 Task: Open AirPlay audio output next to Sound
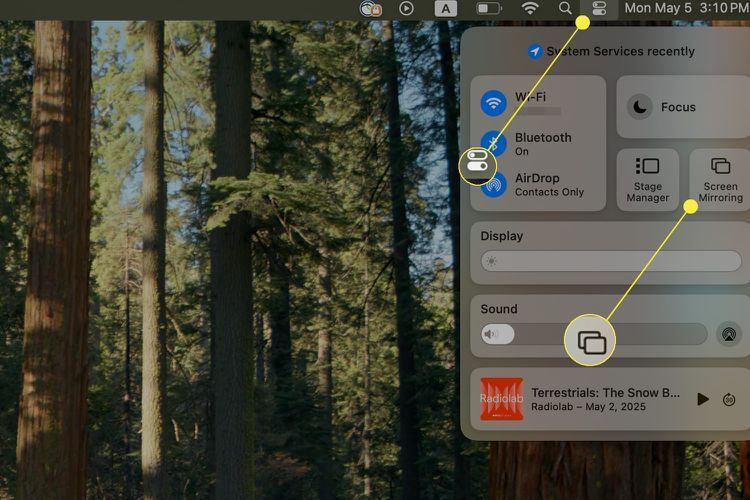point(729,334)
